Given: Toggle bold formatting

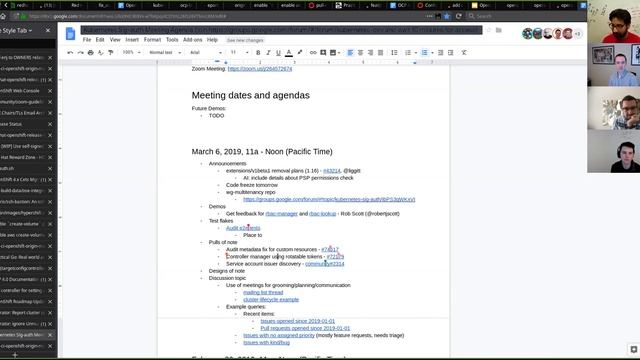Looking at the screenshot, I should [258, 53].
